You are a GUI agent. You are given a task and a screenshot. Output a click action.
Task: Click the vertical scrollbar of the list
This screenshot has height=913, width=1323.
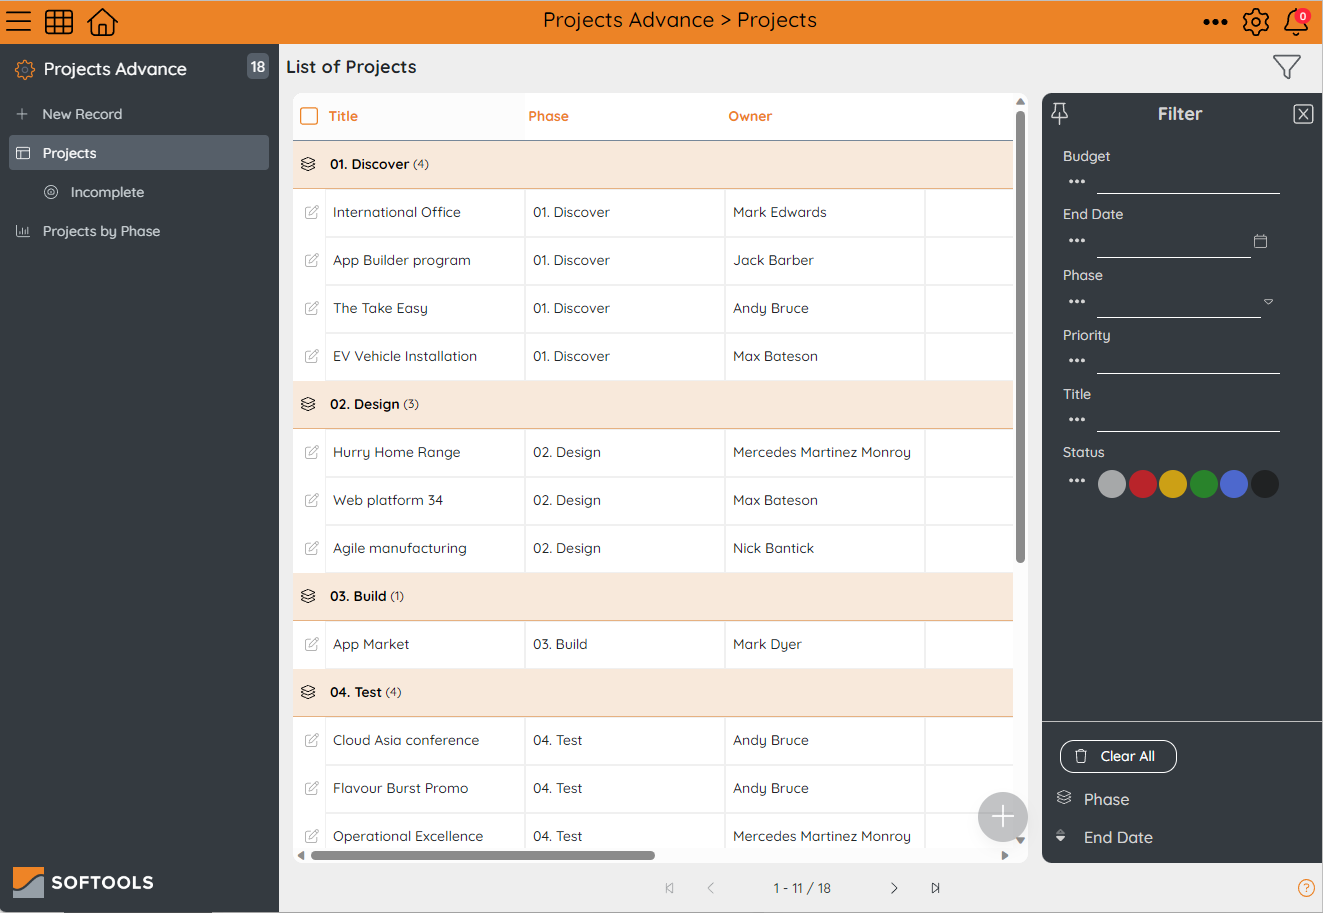coord(1020,337)
